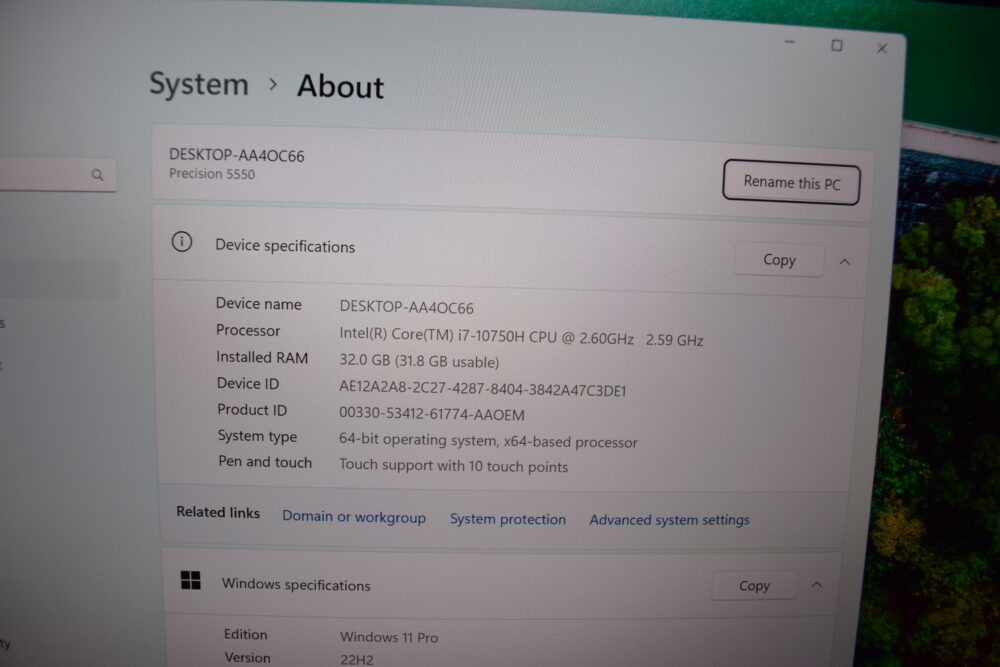This screenshot has width=1000, height=667.
Task: Click the Rename this PC button
Action: point(791,182)
